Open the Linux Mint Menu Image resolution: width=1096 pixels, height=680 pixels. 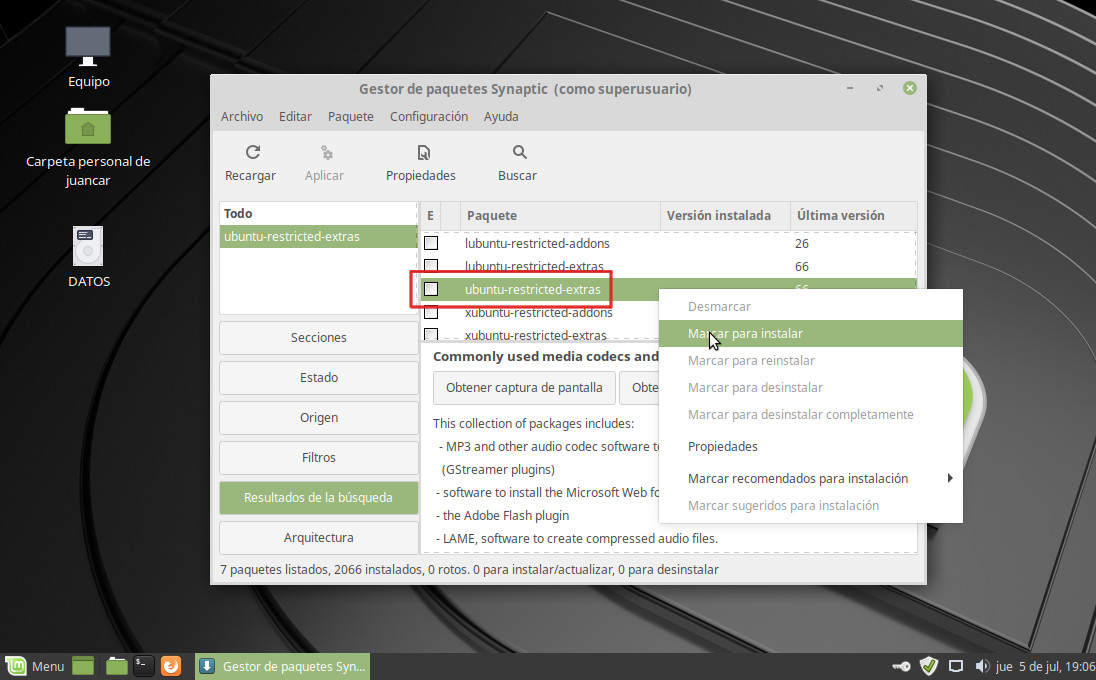pyautogui.click(x=36, y=666)
